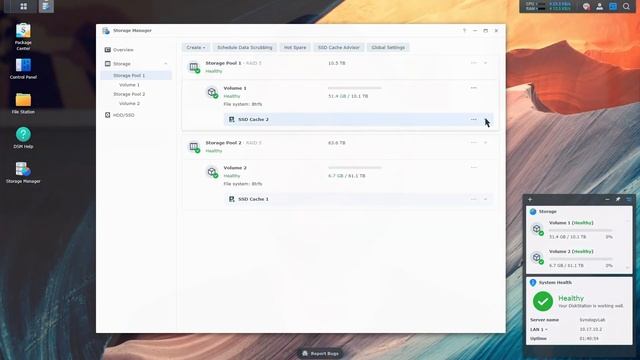Viewport: 640px width, 360px height.
Task: Open HDD/SSD in the sidebar
Action: (x=120, y=115)
